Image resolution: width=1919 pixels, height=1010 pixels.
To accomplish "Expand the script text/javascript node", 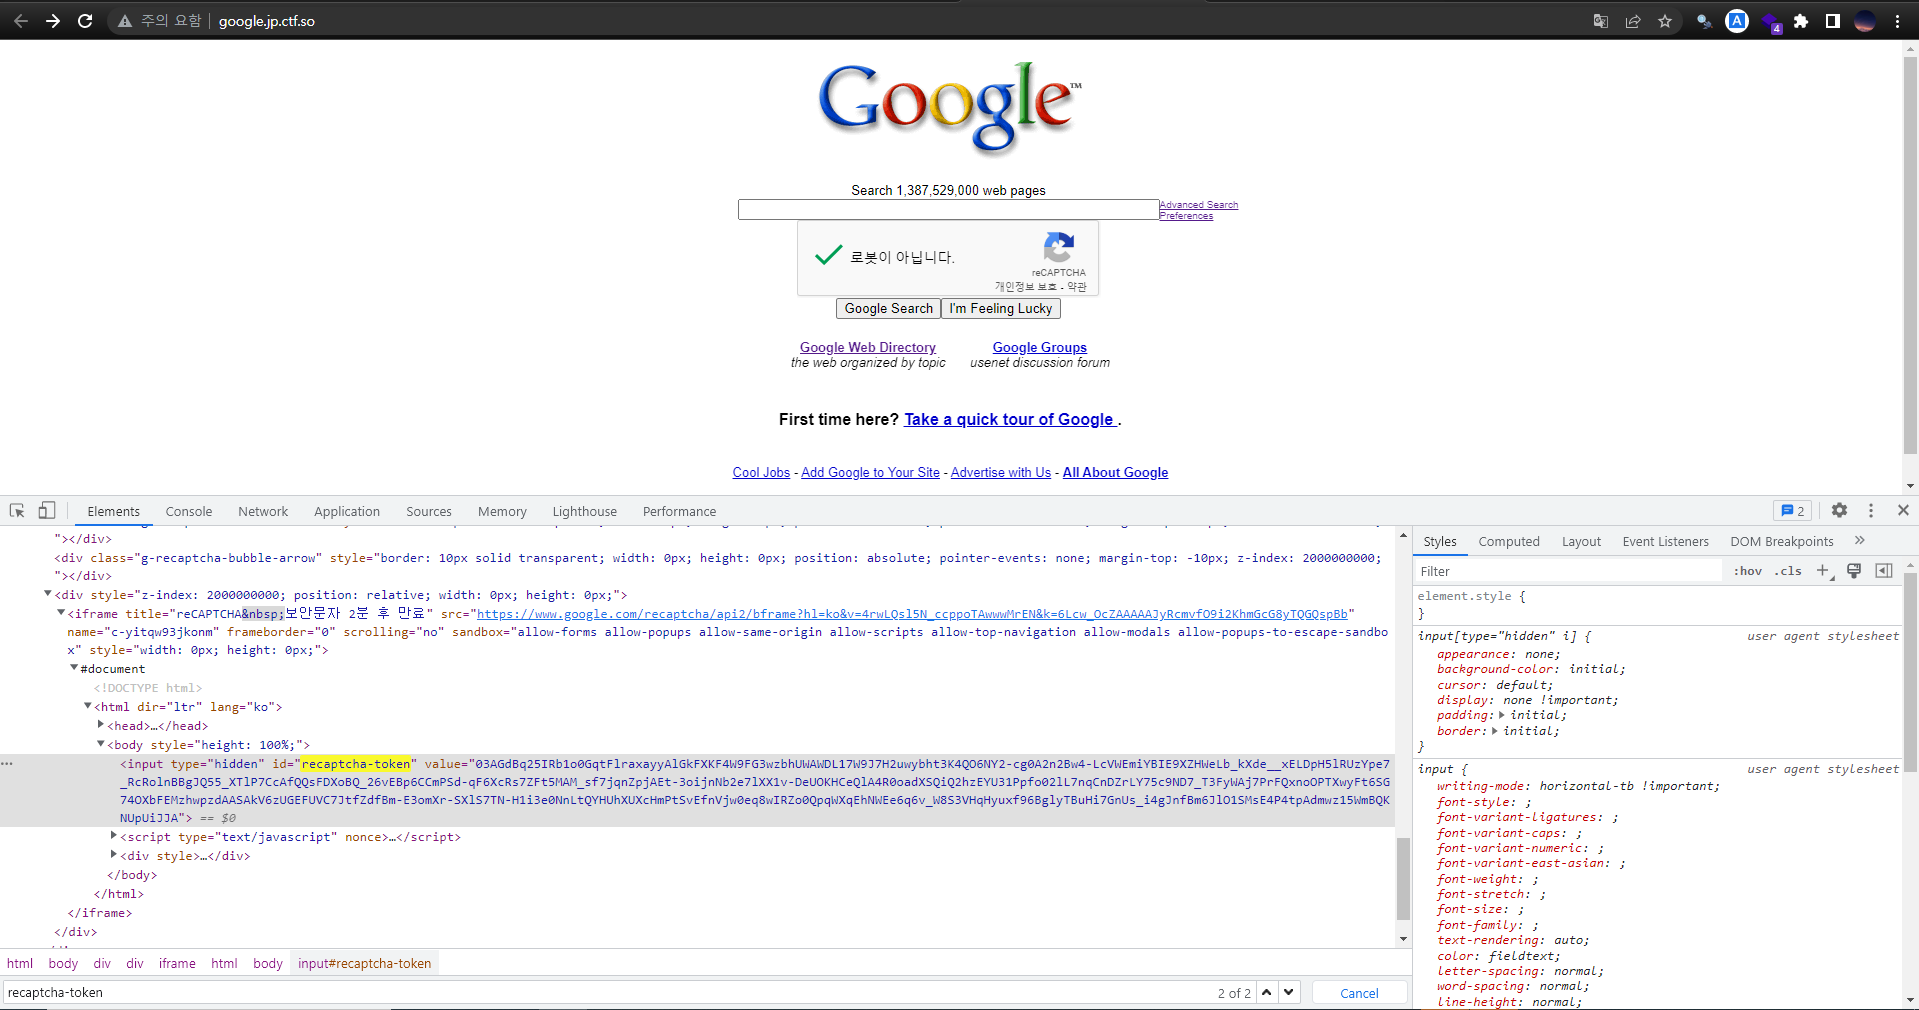I will click(114, 836).
